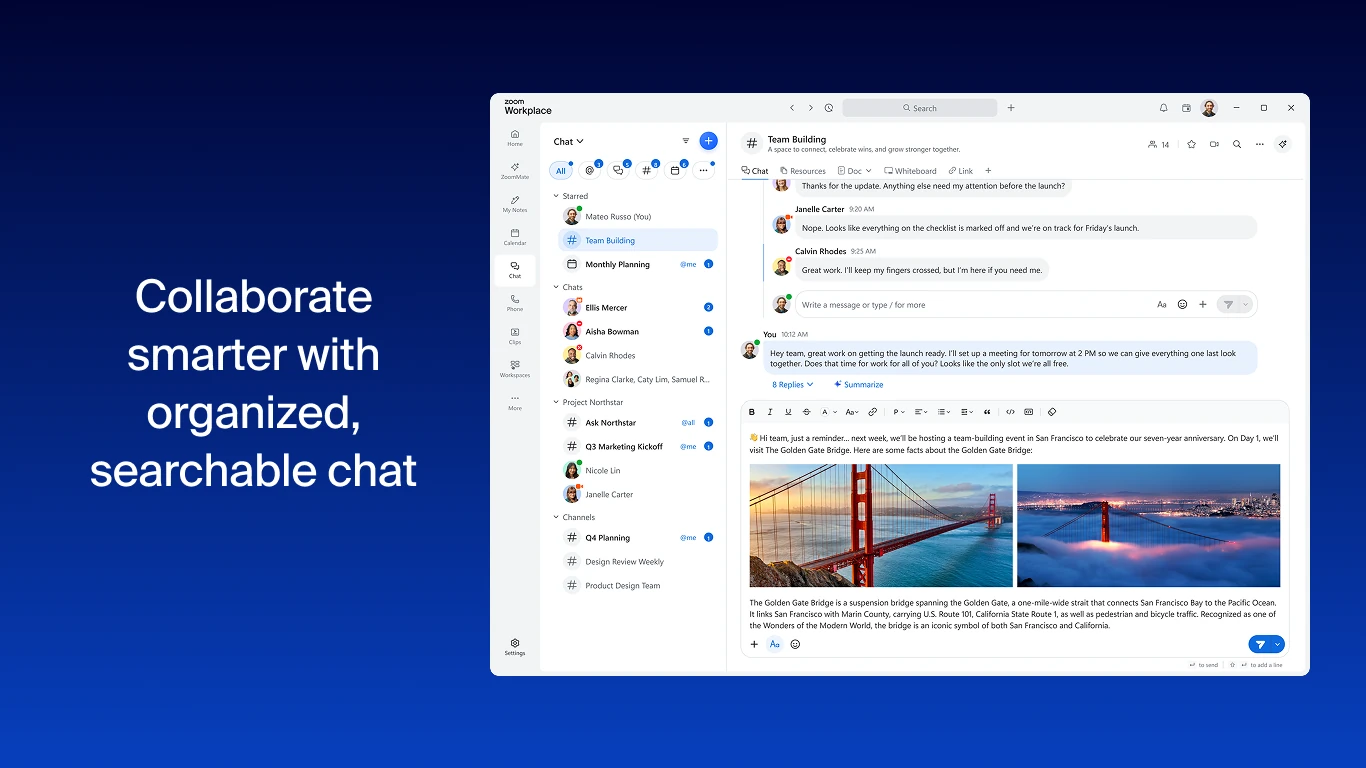Image resolution: width=1366 pixels, height=768 pixels.
Task: Open More options in the sidebar
Action: click(x=515, y=402)
